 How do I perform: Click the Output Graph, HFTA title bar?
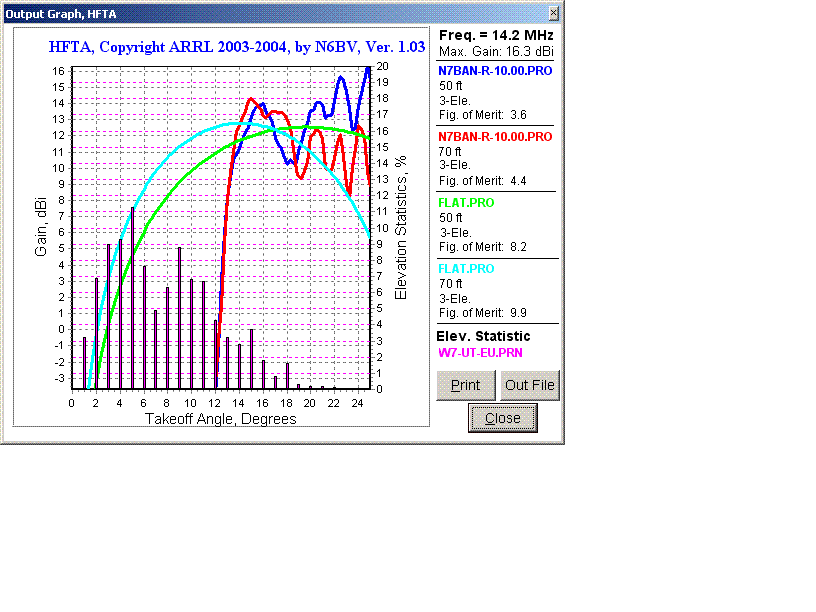point(250,13)
